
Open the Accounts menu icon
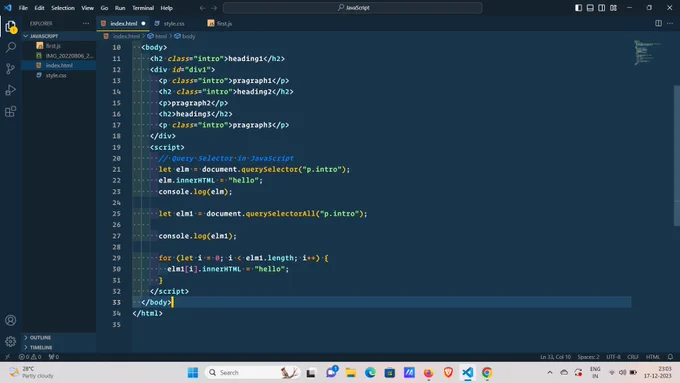point(10,320)
